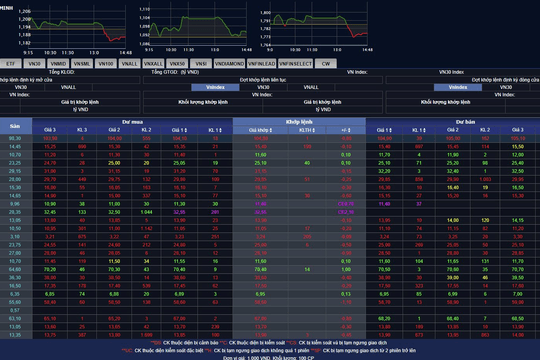The height and width of the screenshot is (360, 540).
Task: Click the KL 2 header under Dư bán
Action: coord(485,130)
